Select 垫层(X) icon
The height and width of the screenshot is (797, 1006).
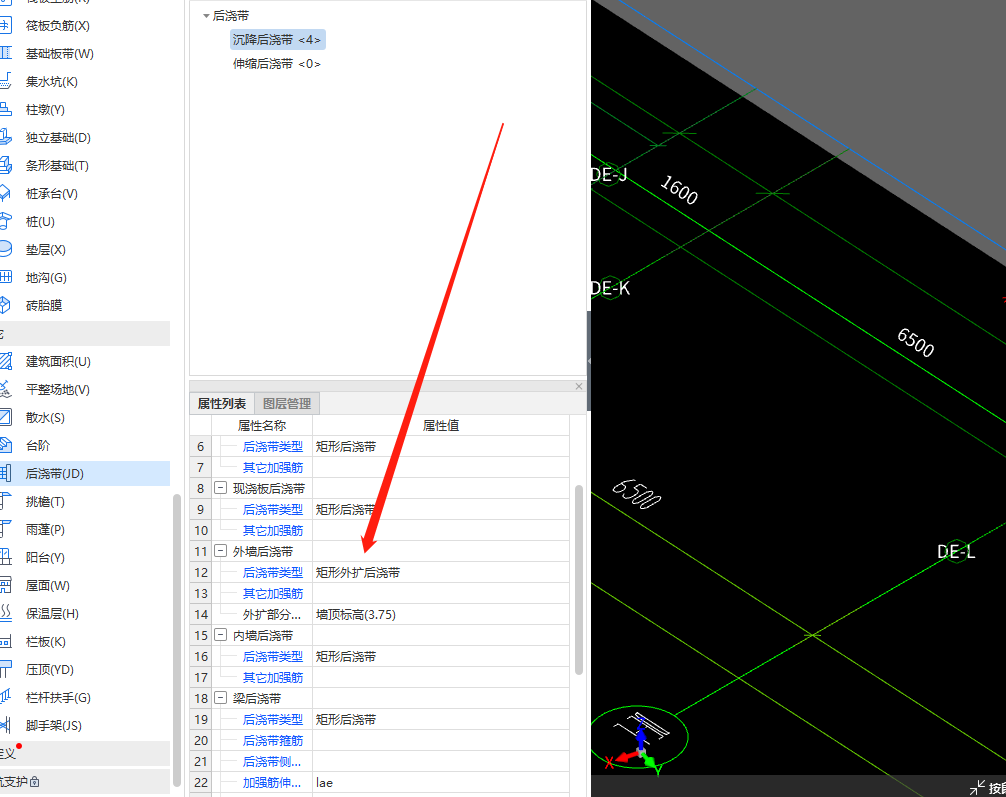(x=5, y=250)
